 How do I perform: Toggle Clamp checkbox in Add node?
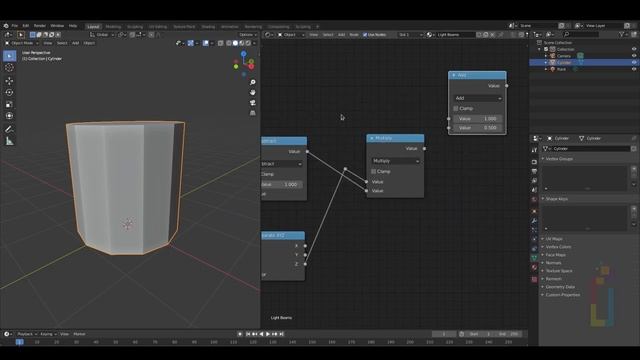click(x=456, y=109)
